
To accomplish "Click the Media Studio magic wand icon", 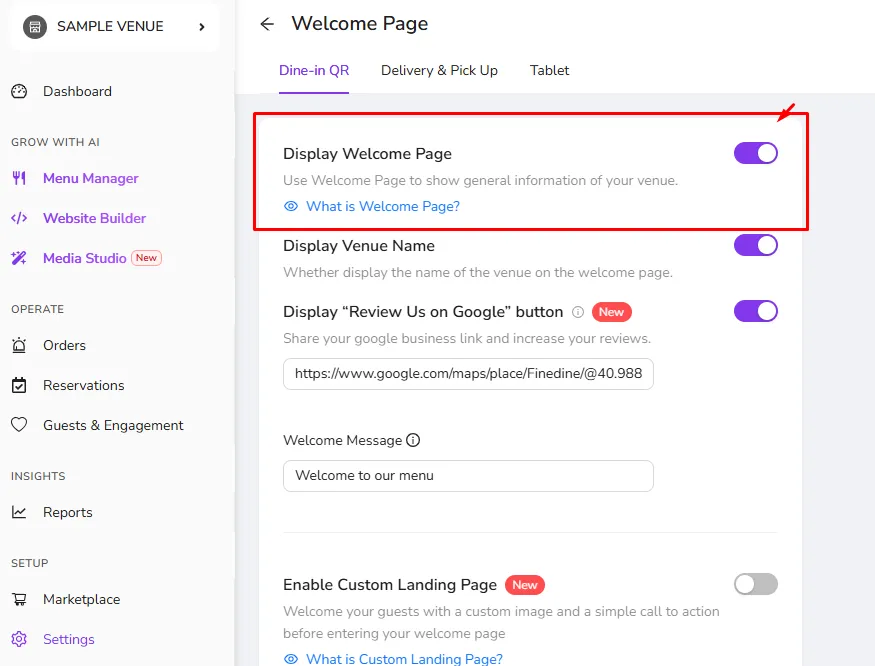I will click(19, 258).
